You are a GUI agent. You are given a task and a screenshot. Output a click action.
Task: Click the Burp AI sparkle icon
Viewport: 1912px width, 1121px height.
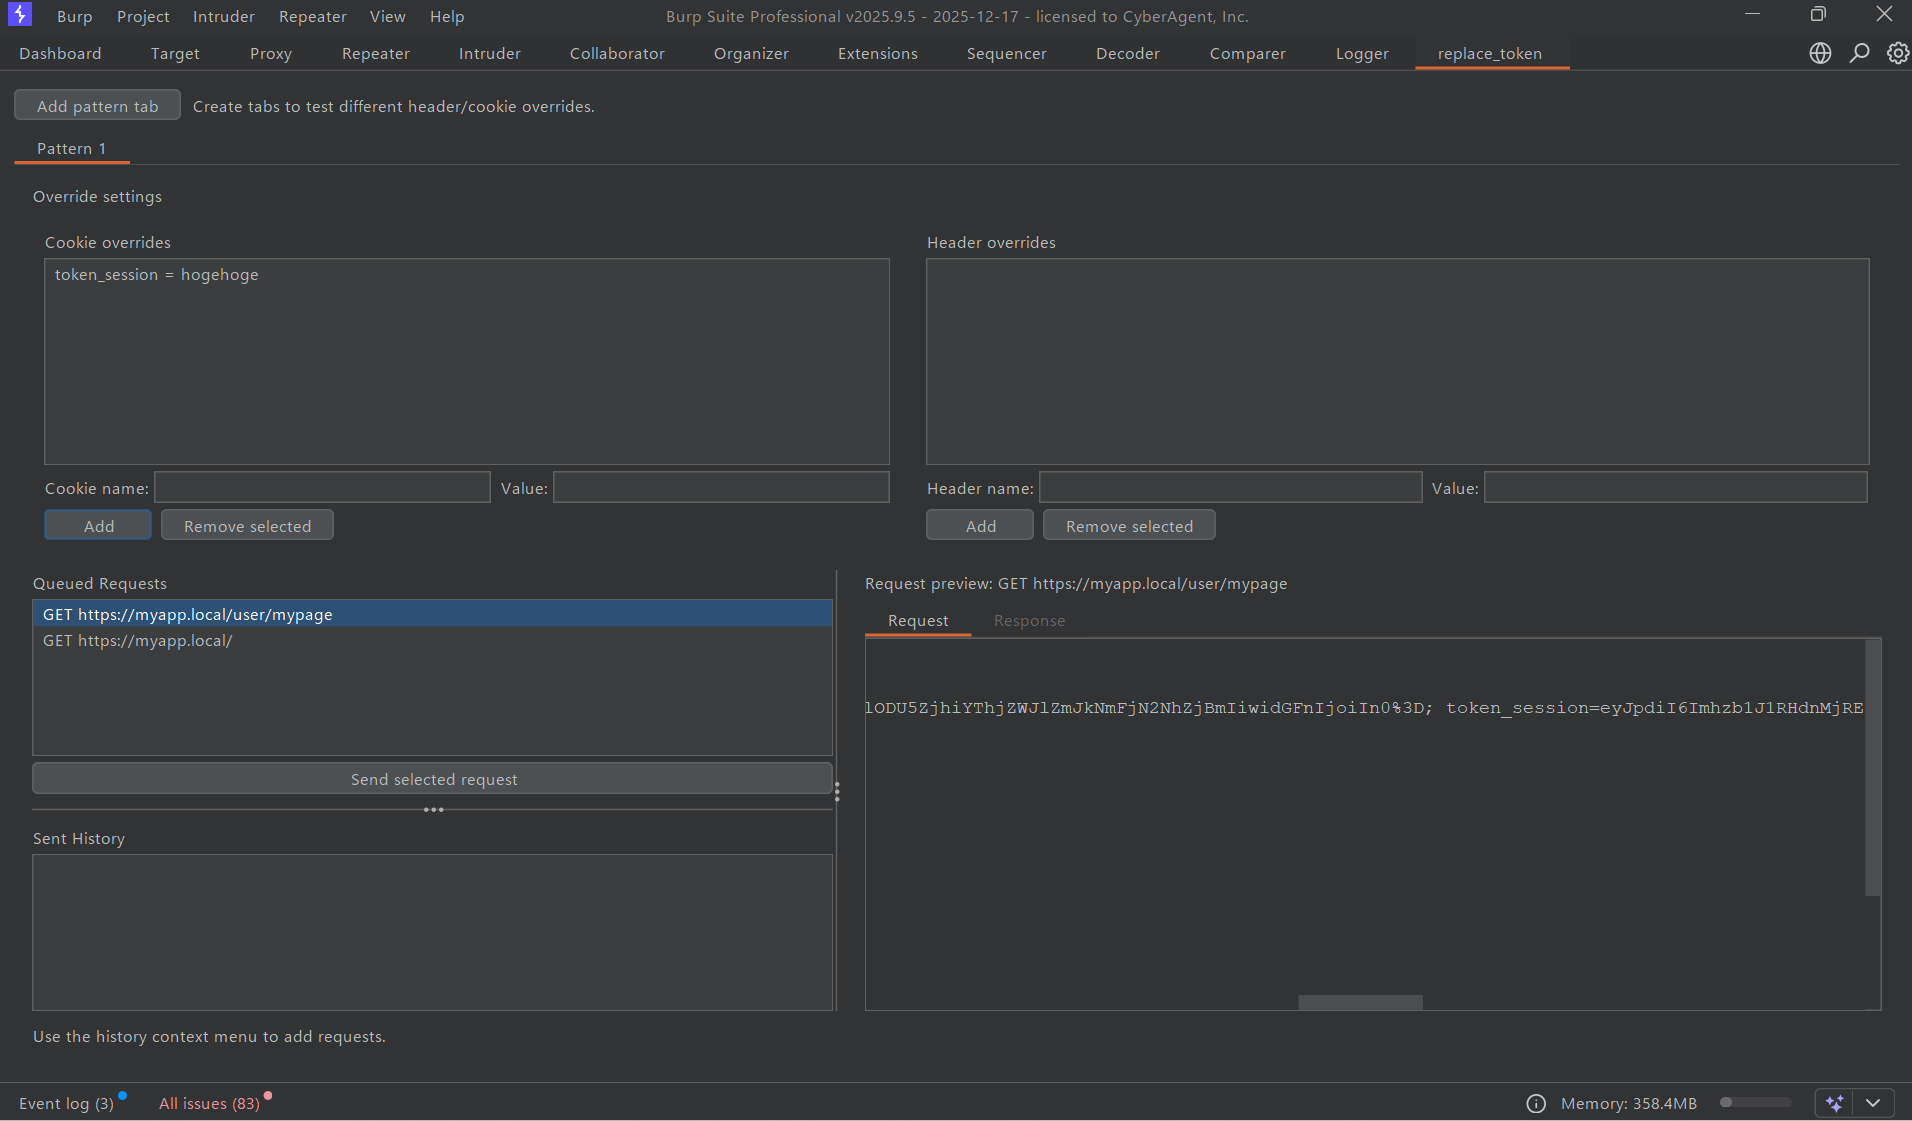1834,1103
